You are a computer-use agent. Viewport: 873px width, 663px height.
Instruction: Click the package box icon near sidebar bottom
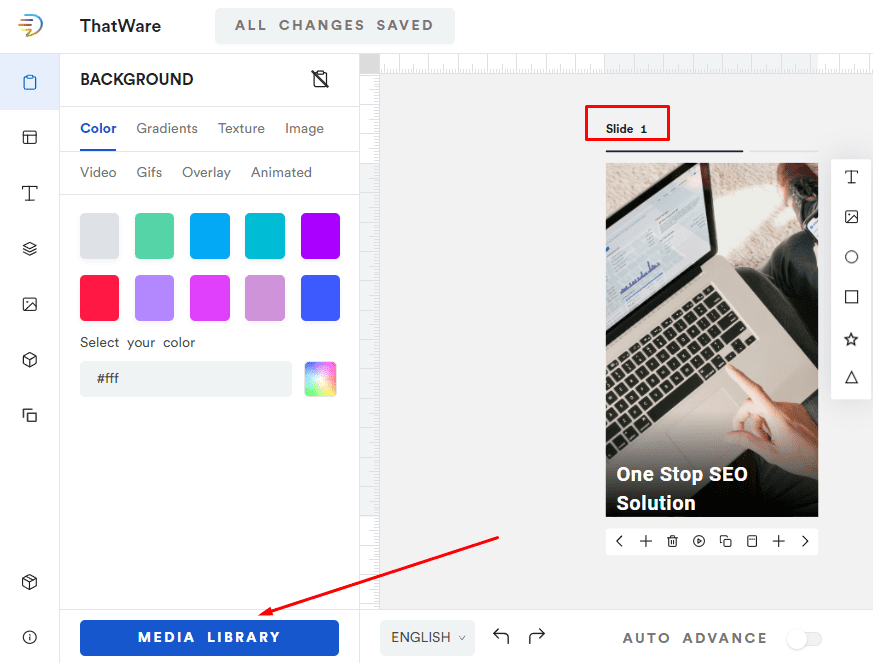[x=30, y=582]
